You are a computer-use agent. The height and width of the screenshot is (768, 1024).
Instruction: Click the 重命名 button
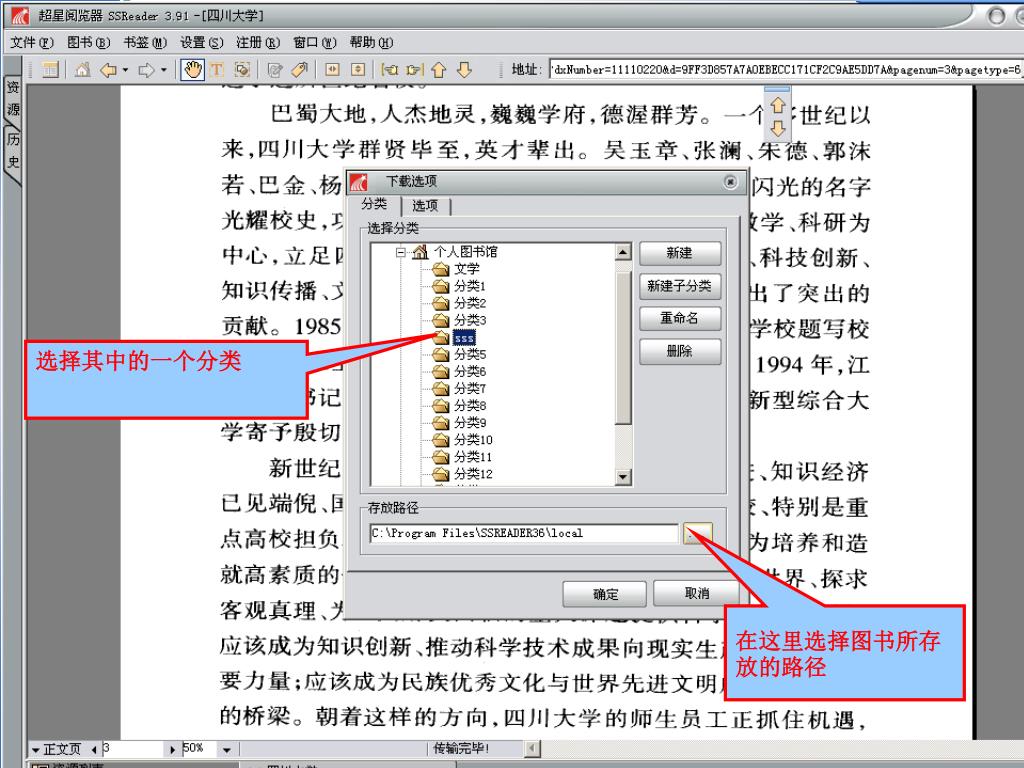coord(680,319)
